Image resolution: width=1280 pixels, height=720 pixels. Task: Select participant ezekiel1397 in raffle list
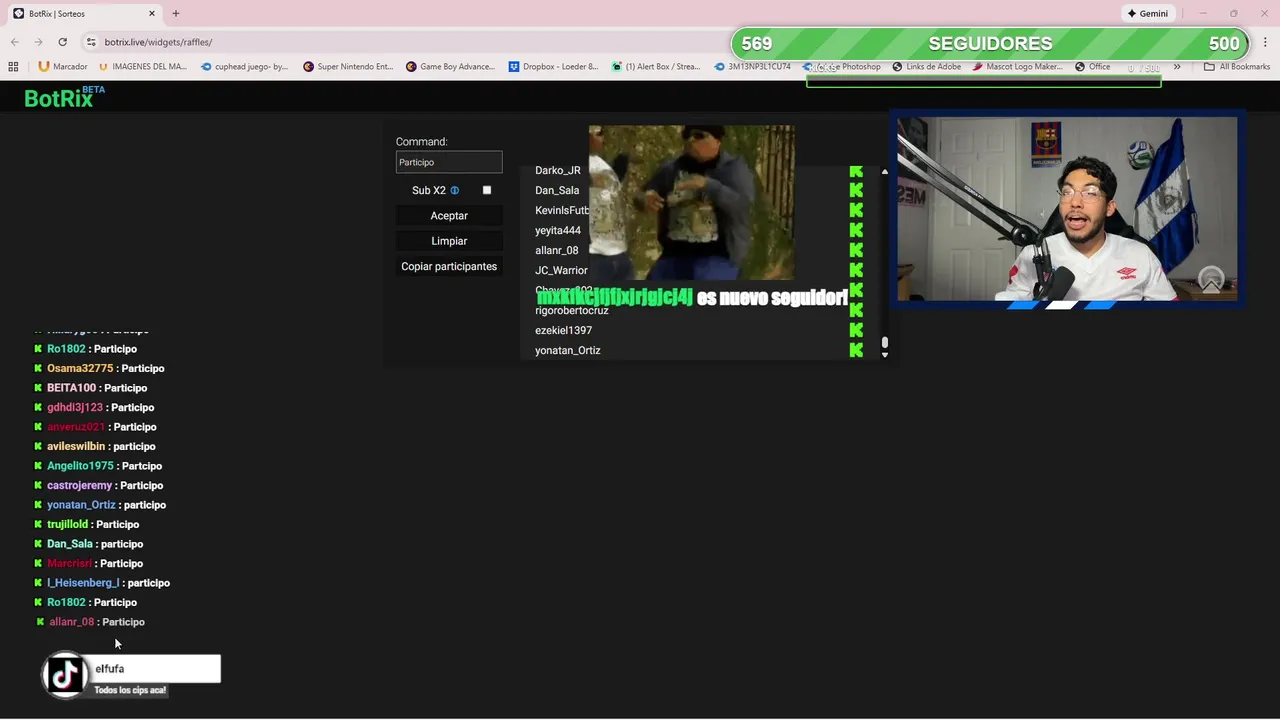click(x=564, y=330)
